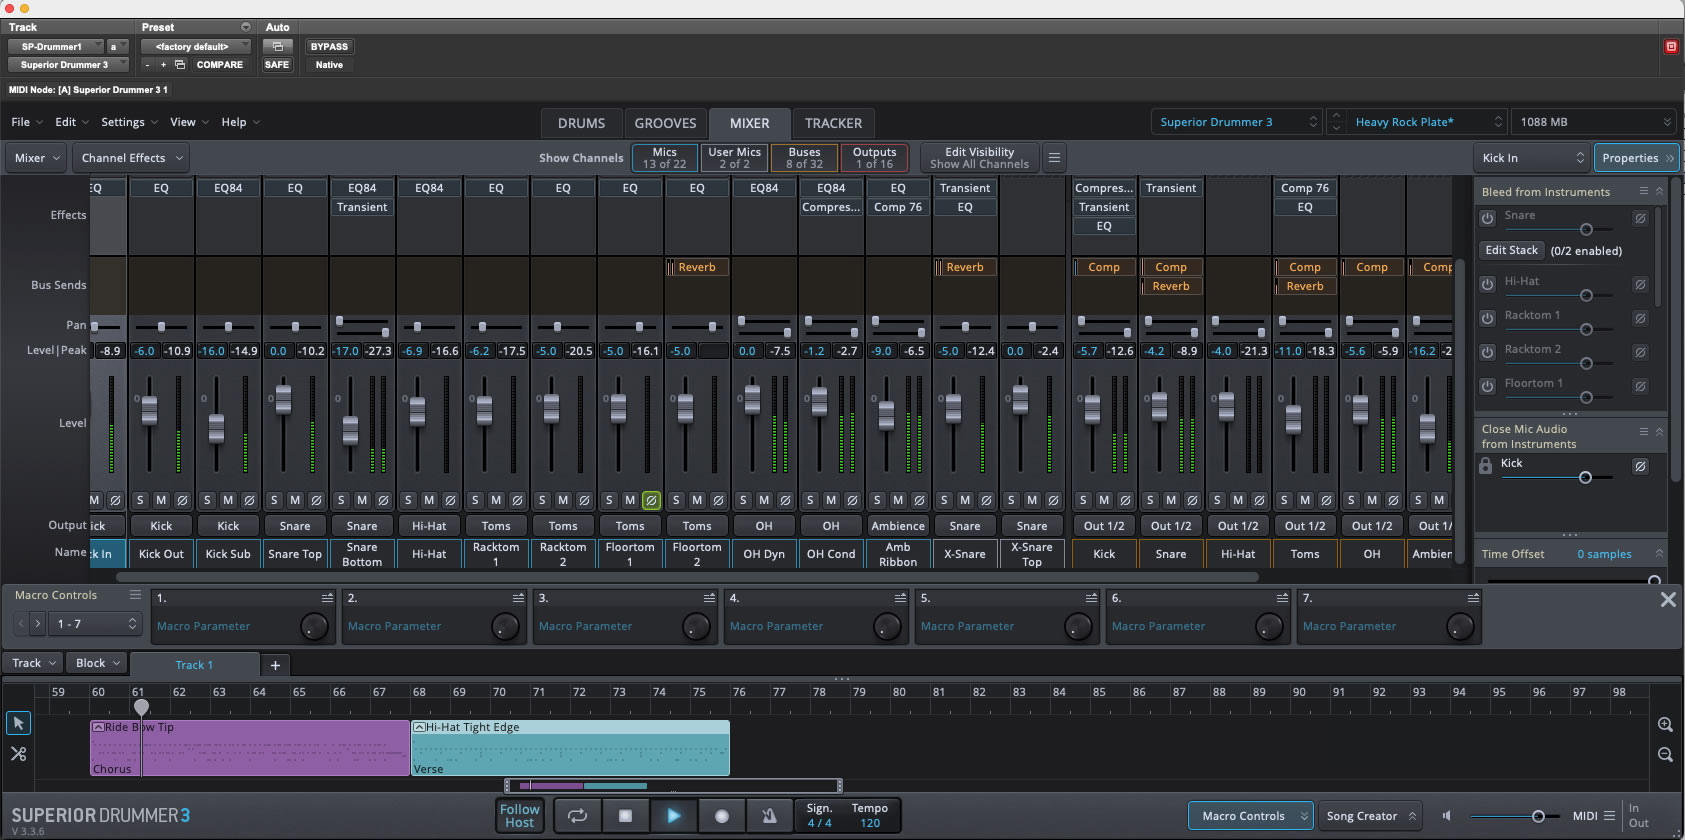Screen dimensions: 1685x840
Task: Click the Play button in transport
Action: [673, 816]
